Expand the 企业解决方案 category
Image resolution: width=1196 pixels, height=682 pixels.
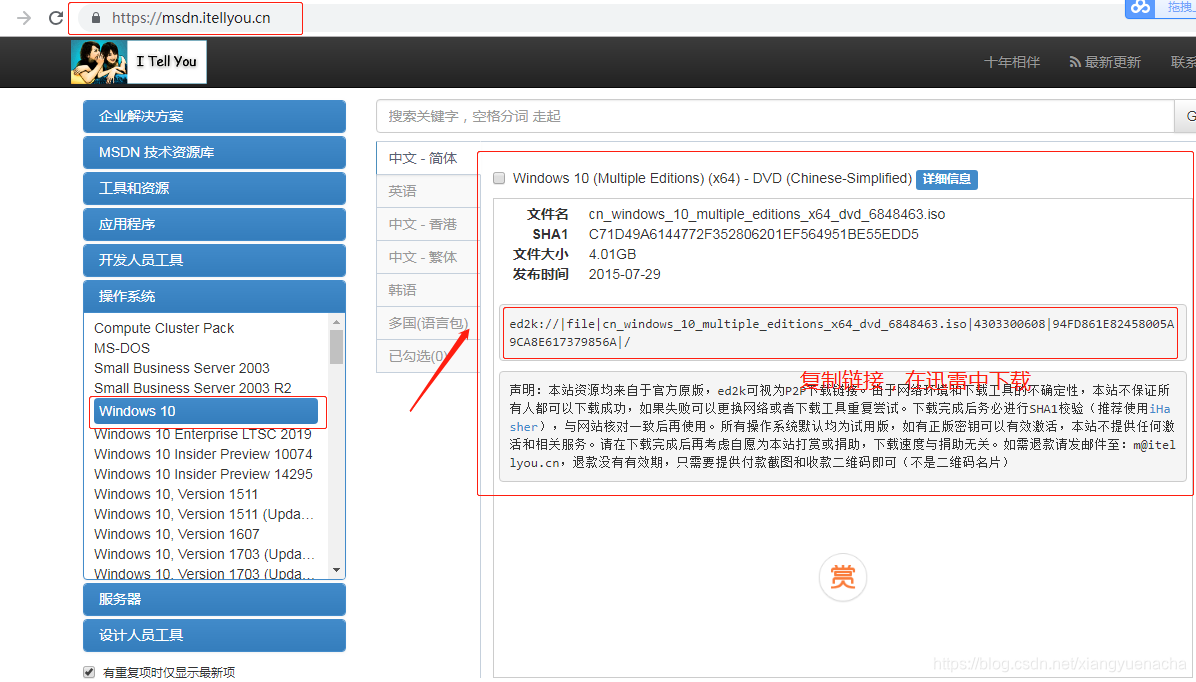(214, 116)
